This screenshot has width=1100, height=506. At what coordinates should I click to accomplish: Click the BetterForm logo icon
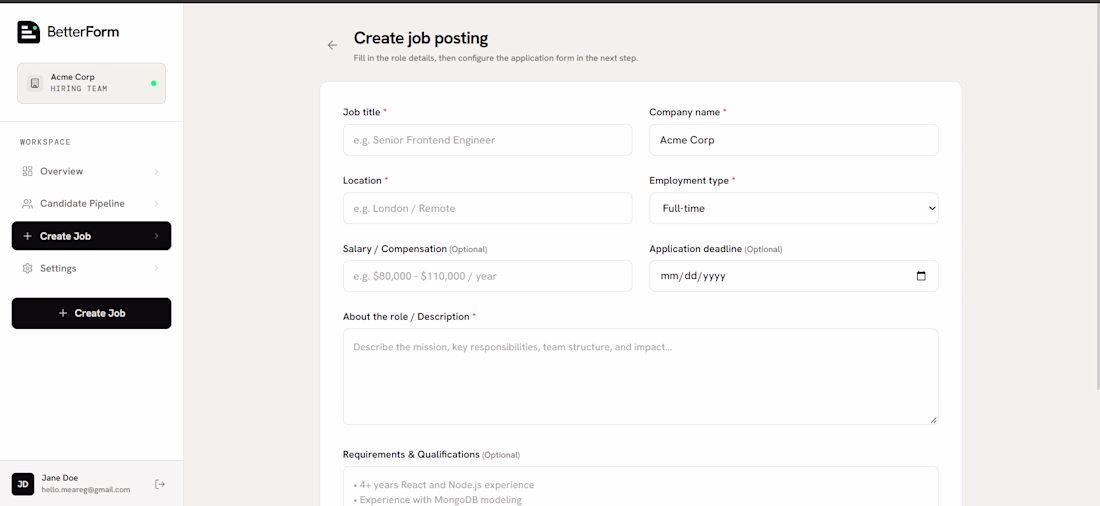(x=29, y=32)
